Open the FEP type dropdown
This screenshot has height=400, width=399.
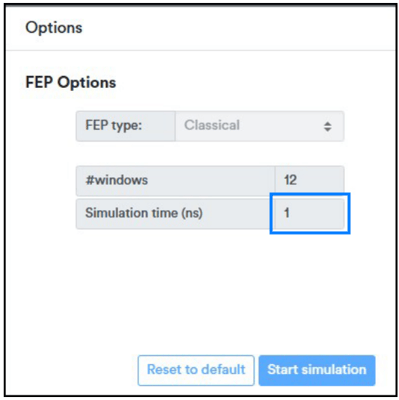tap(259, 126)
